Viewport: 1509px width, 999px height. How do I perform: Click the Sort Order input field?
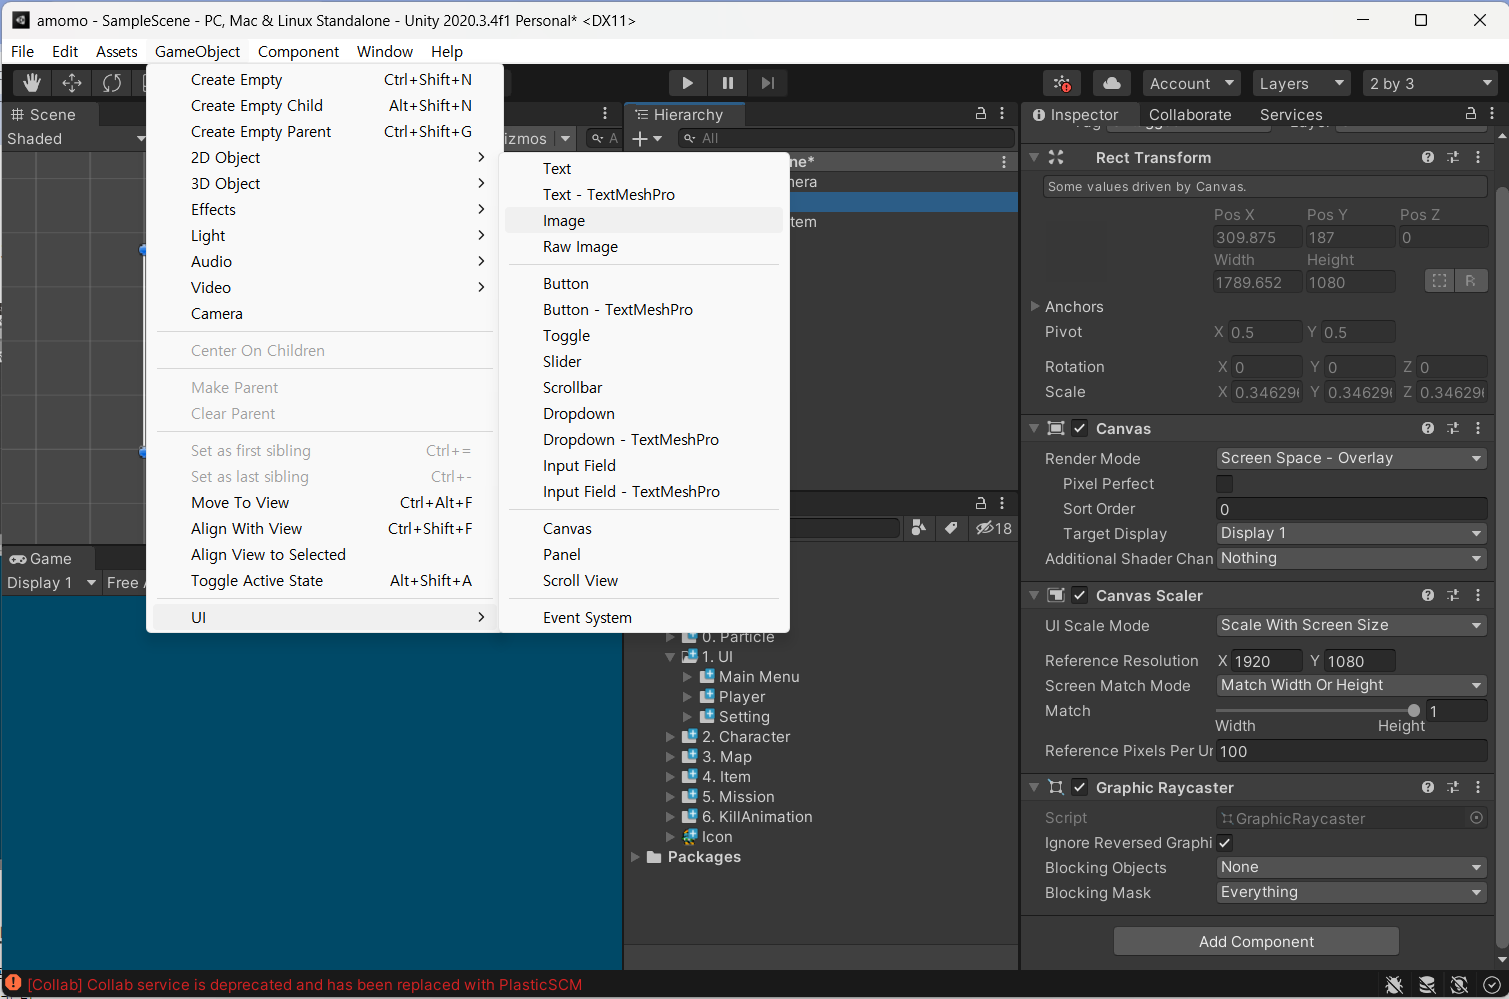(x=1351, y=508)
